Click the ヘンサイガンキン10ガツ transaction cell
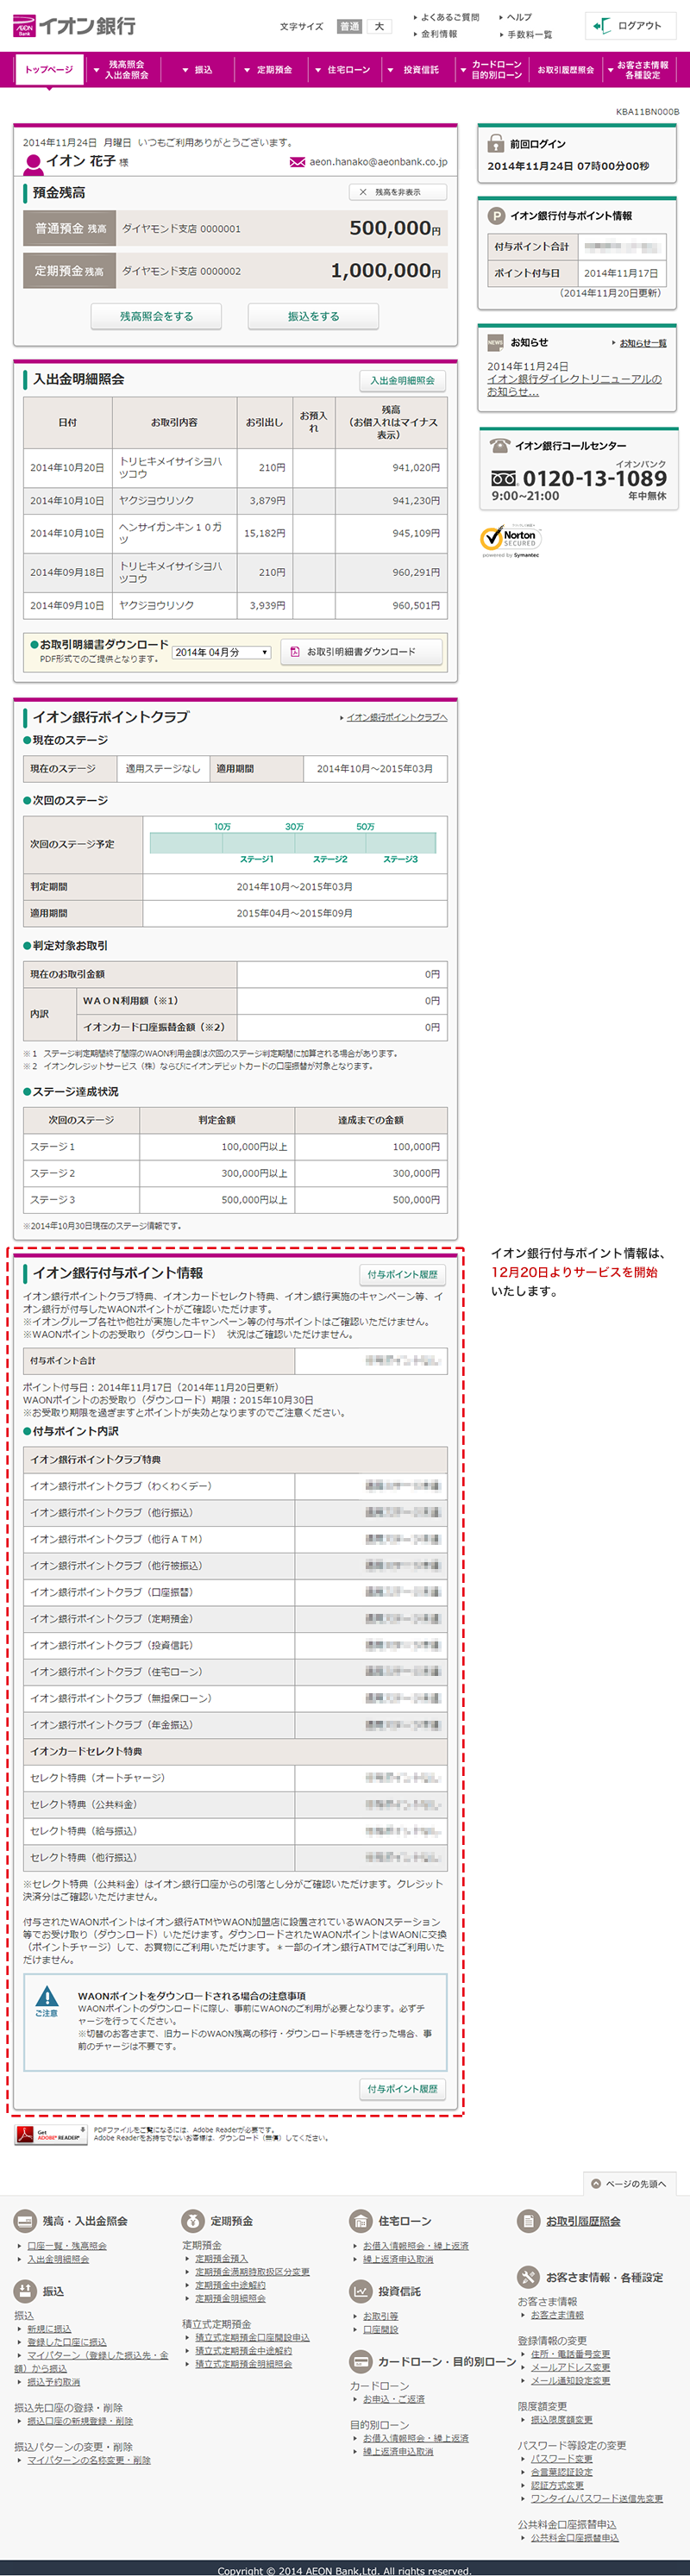Viewport: 690px width, 2576px height. pyautogui.click(x=174, y=533)
